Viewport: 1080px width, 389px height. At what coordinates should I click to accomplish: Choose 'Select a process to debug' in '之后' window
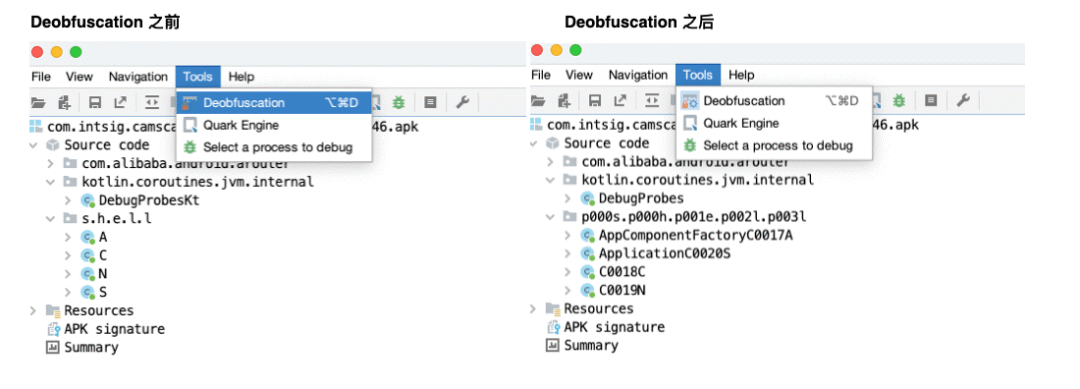[774, 145]
